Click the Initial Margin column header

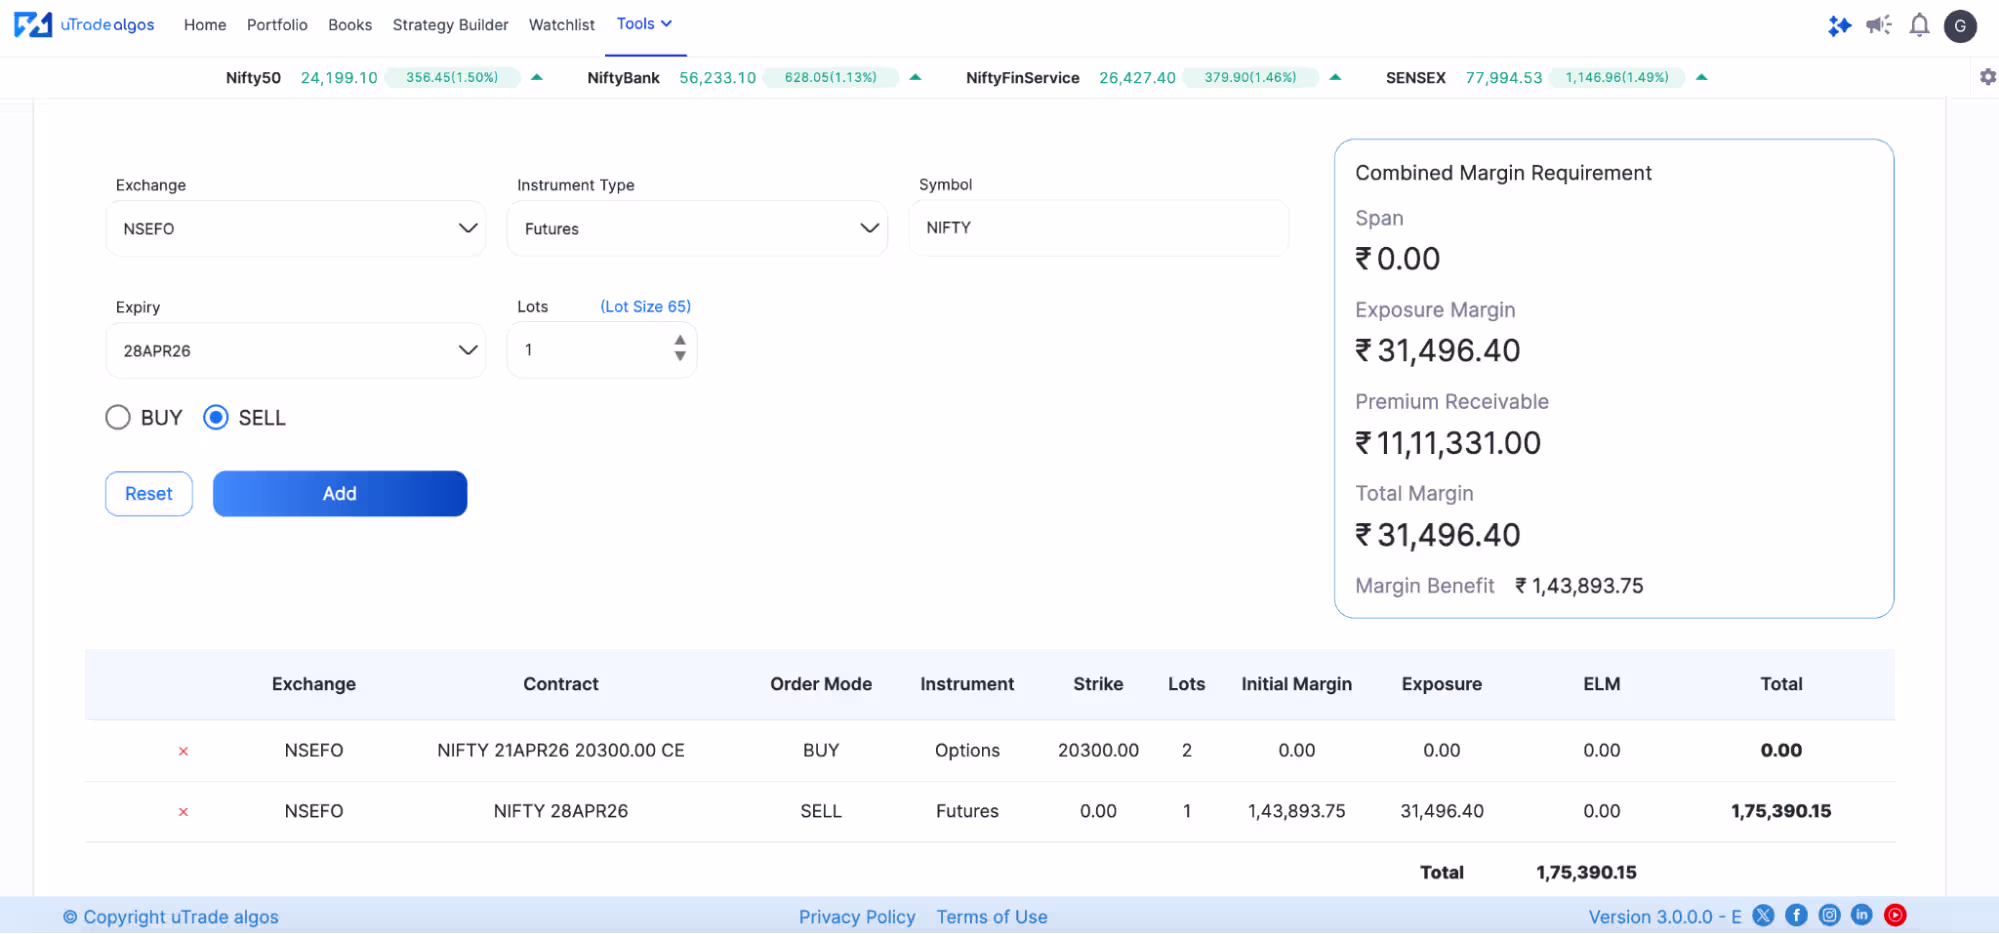1296,684
